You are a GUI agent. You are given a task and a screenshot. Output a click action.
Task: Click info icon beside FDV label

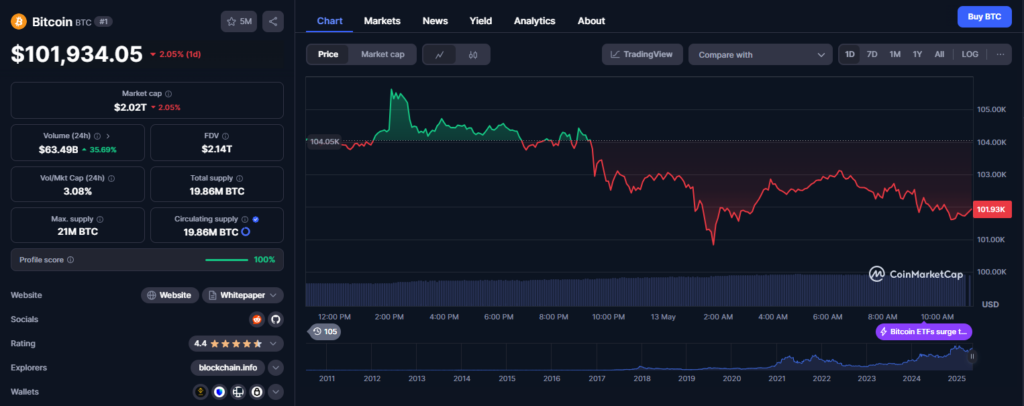click(225, 136)
